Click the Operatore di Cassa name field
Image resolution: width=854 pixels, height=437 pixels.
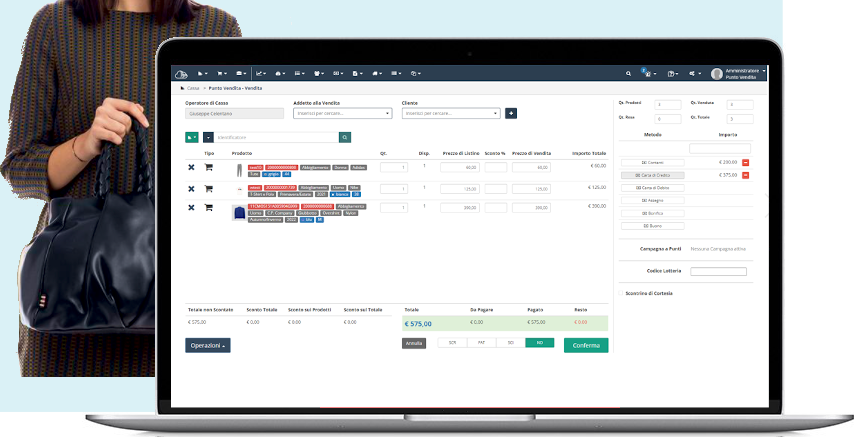click(234, 113)
